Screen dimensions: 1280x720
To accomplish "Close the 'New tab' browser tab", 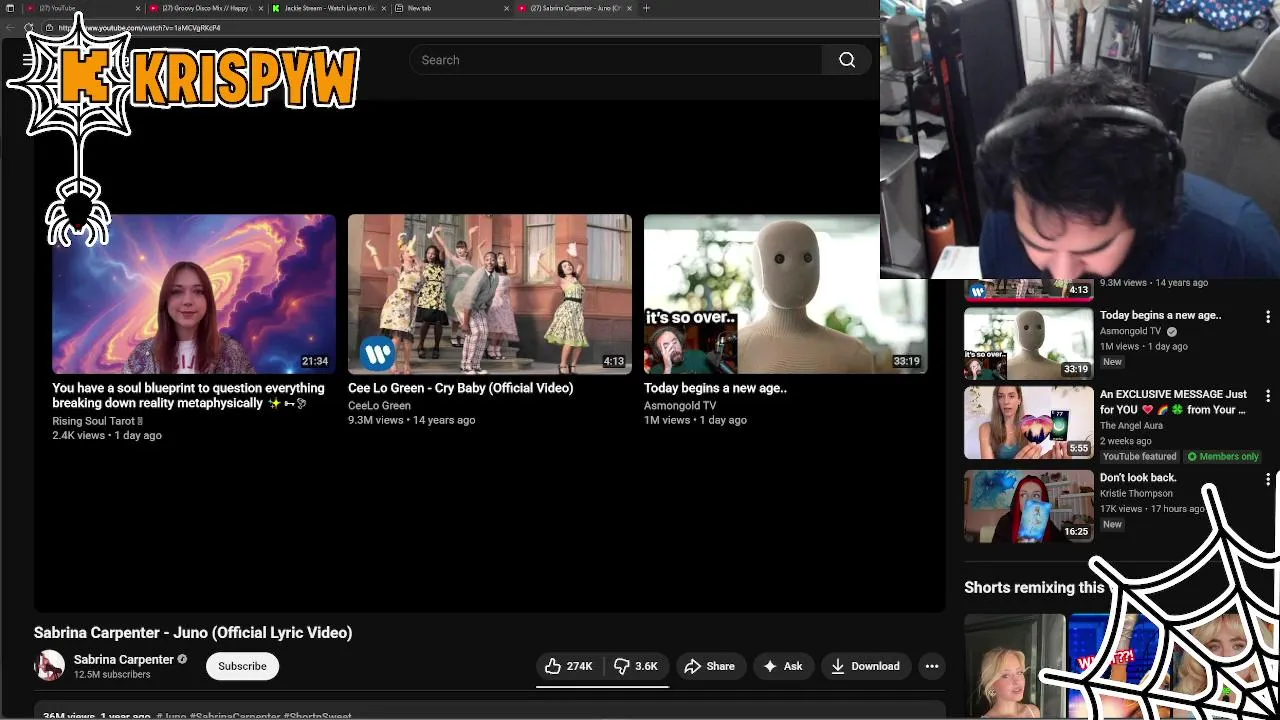I will pyautogui.click(x=507, y=8).
